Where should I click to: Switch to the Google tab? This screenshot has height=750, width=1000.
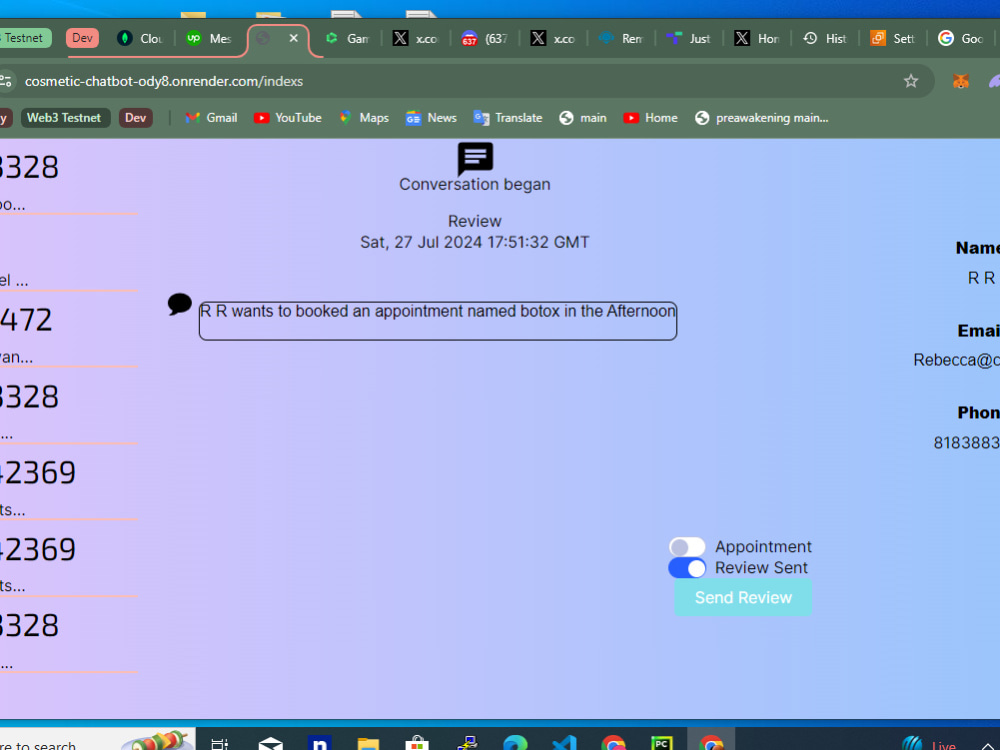tap(962, 38)
